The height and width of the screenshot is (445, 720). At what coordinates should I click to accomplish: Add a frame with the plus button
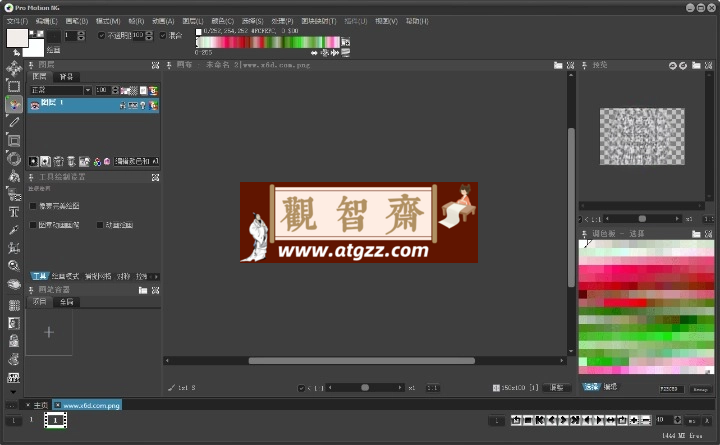tap(634, 420)
